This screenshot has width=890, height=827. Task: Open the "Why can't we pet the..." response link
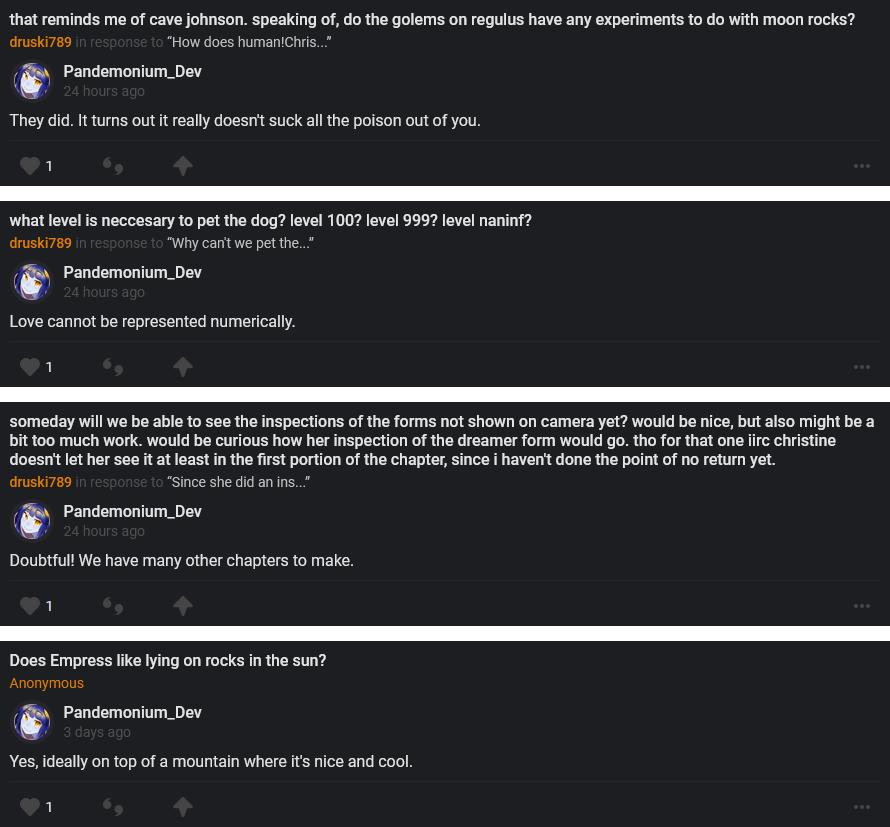click(x=240, y=243)
